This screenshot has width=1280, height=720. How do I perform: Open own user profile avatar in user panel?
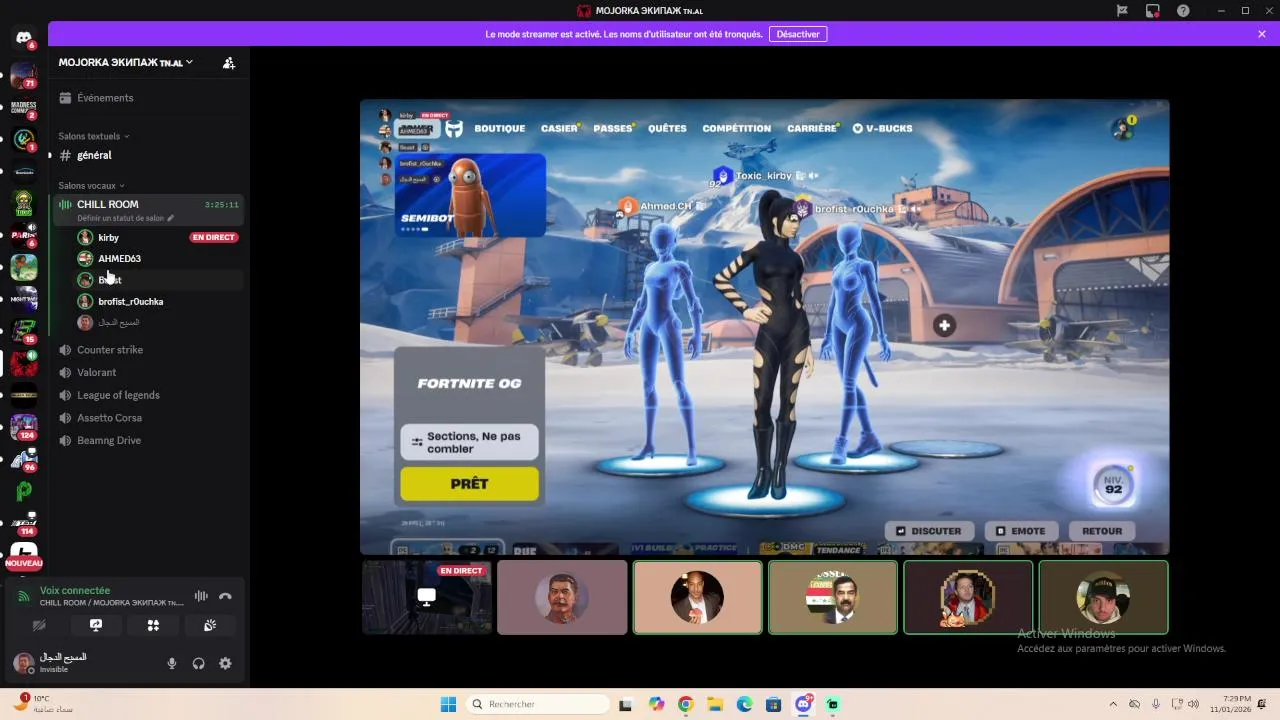23,662
